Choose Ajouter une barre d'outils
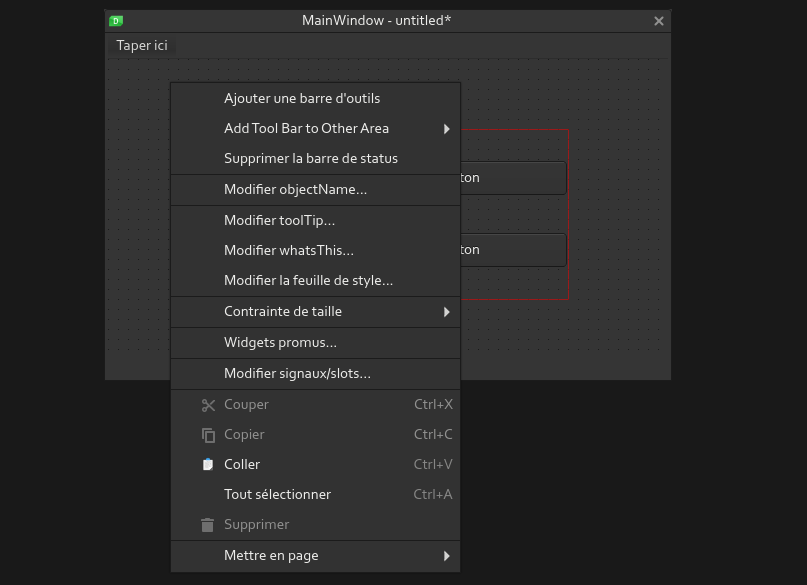Image resolution: width=807 pixels, height=585 pixels. click(x=302, y=98)
